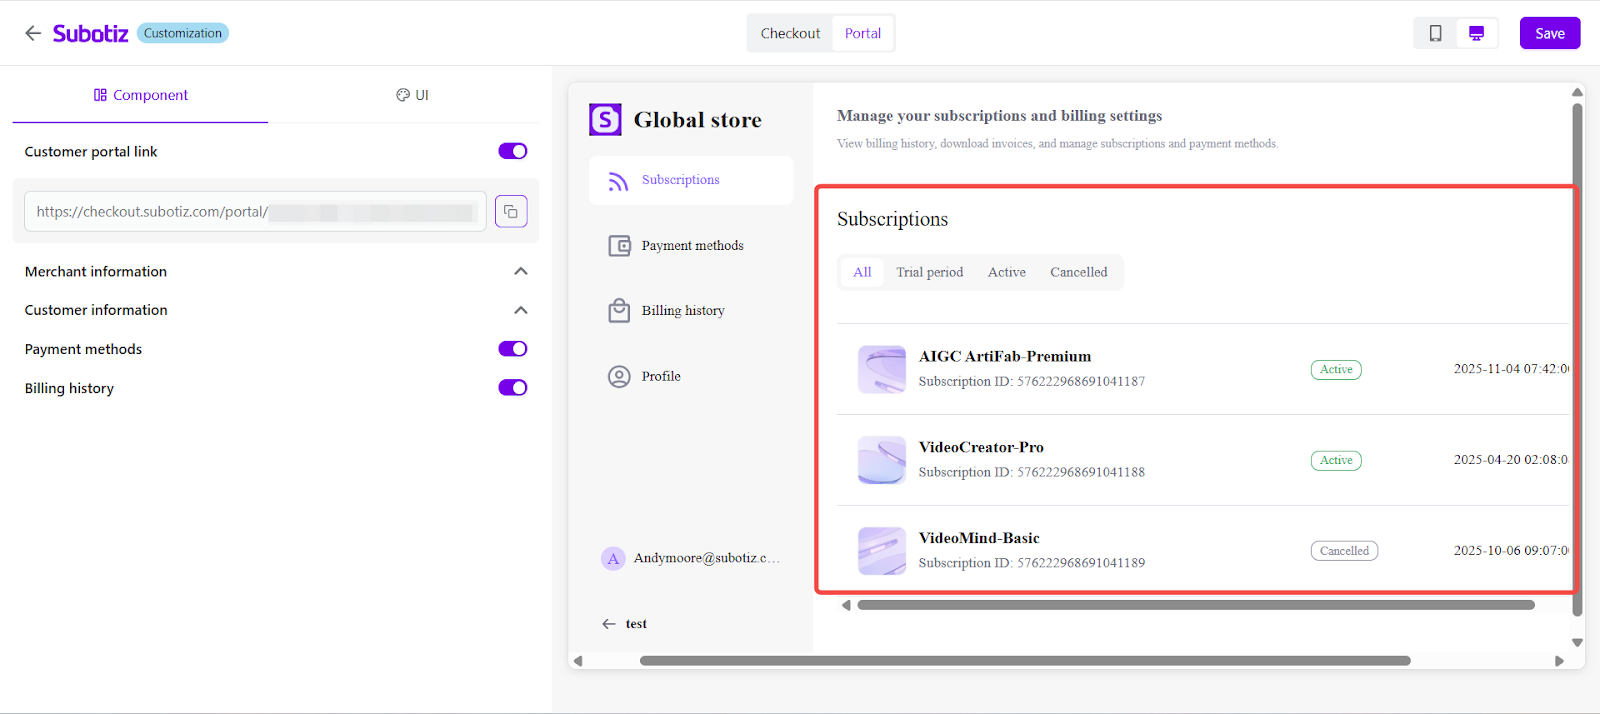Disable the Payment methods toggle
The width and height of the screenshot is (1600, 714).
513,349
